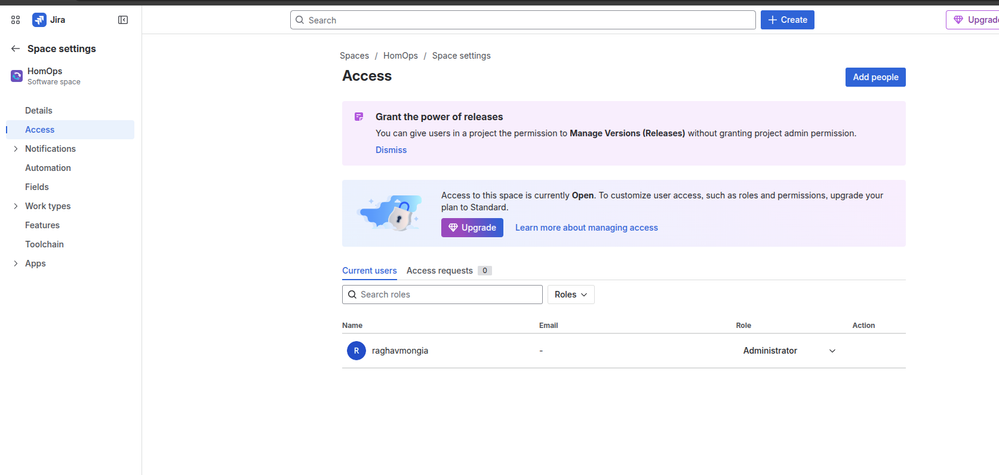Image resolution: width=999 pixels, height=475 pixels.
Task: Click the gem icon on the top Upgrade button
Action: point(958,20)
